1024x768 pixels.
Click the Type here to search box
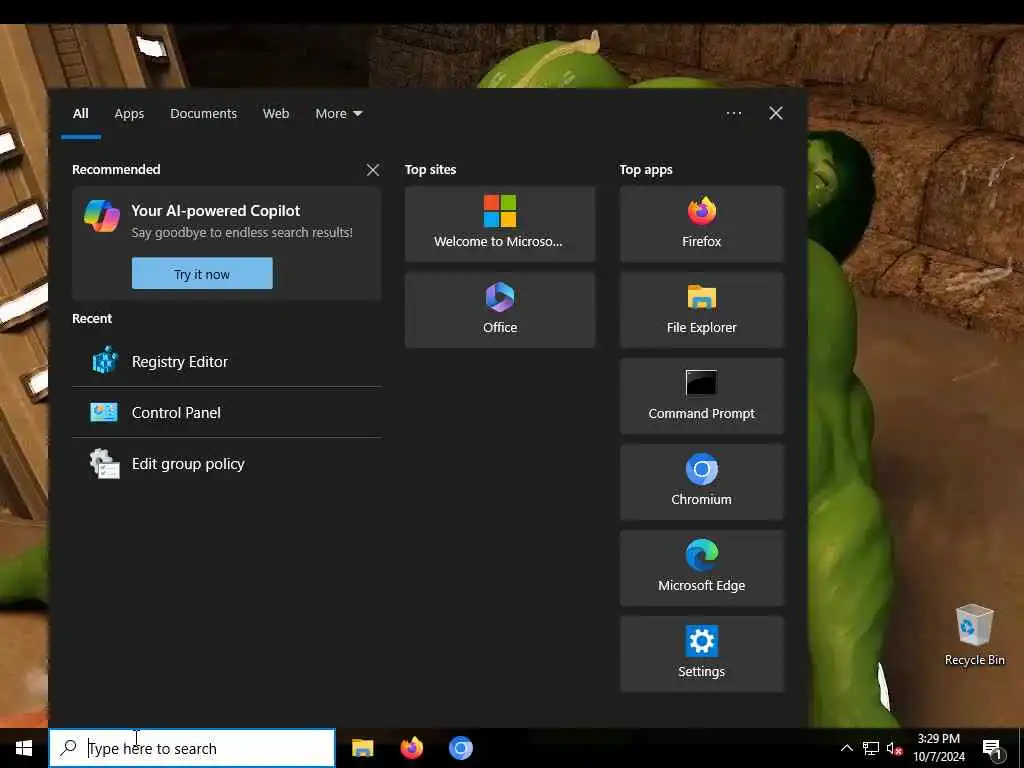192,748
